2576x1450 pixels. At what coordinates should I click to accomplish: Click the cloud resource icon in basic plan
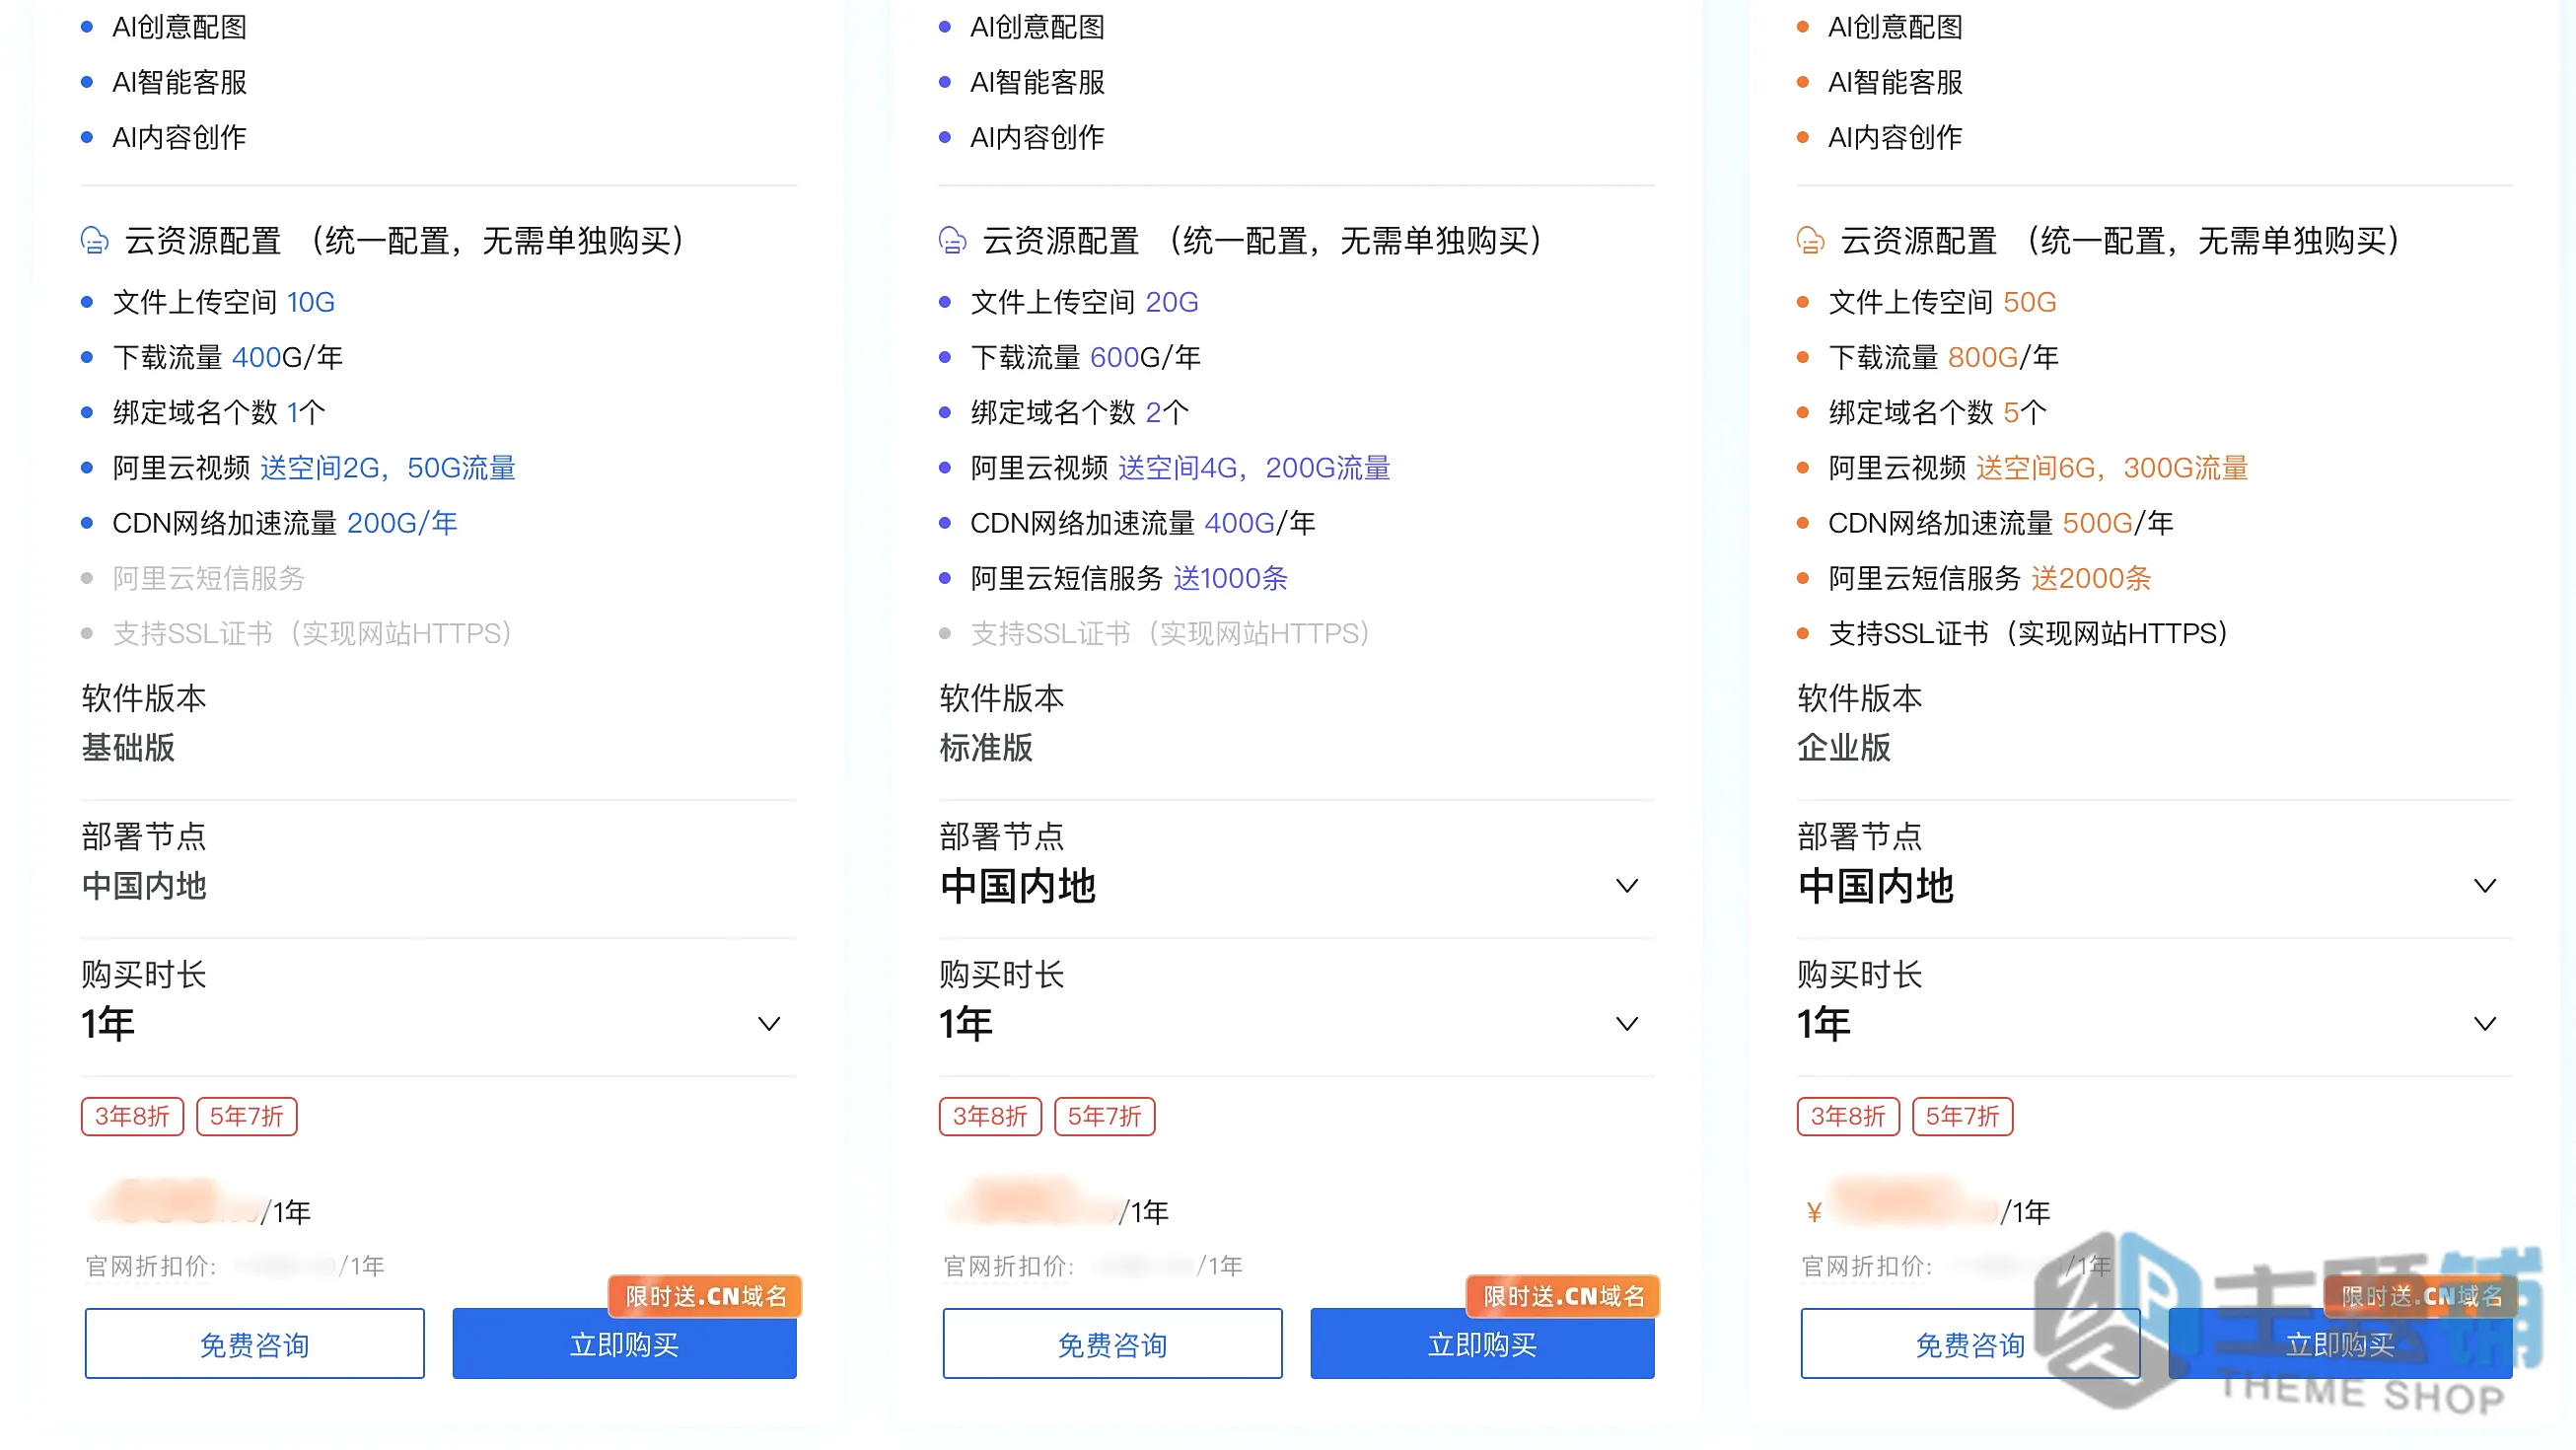(x=95, y=241)
